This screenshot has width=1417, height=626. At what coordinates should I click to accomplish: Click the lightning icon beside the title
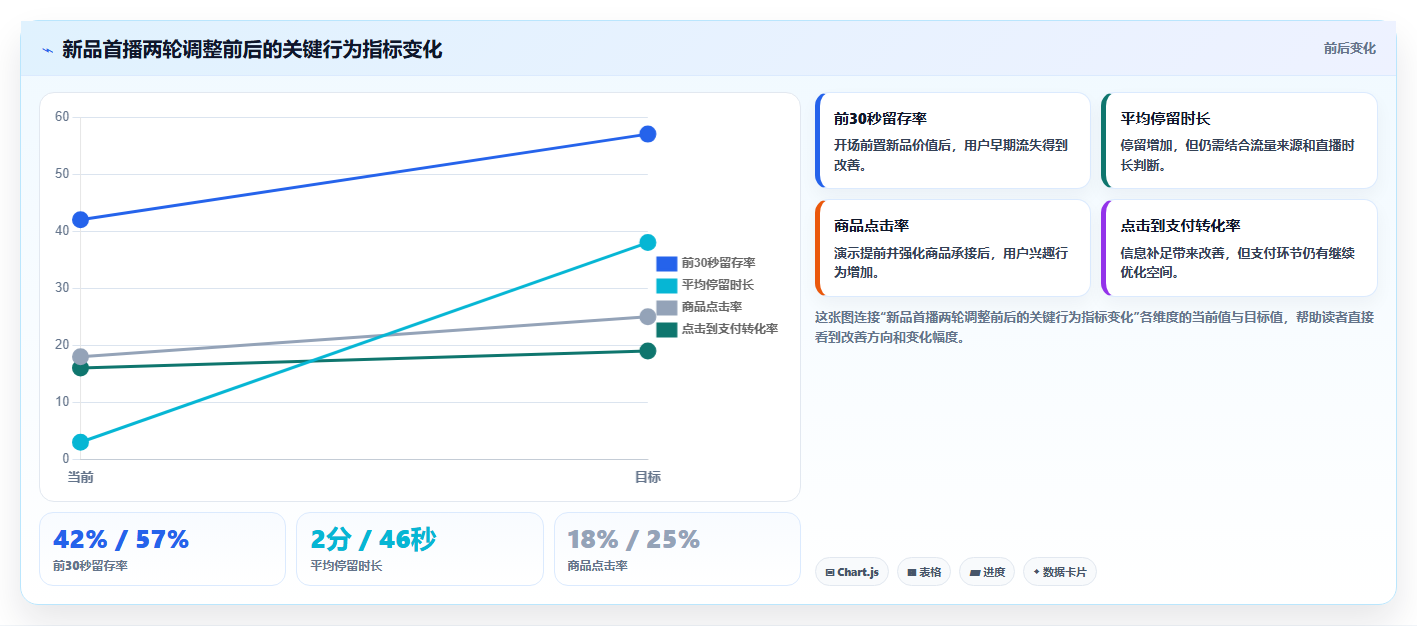coord(47,50)
